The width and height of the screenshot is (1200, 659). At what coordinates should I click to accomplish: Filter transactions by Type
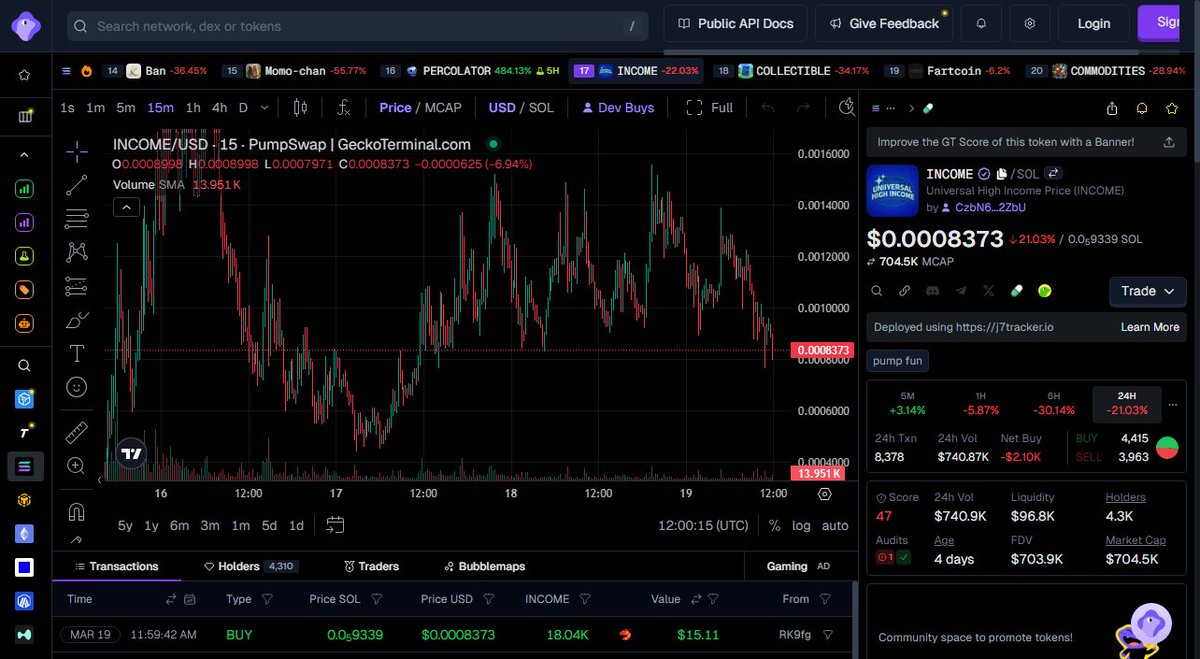click(267, 599)
